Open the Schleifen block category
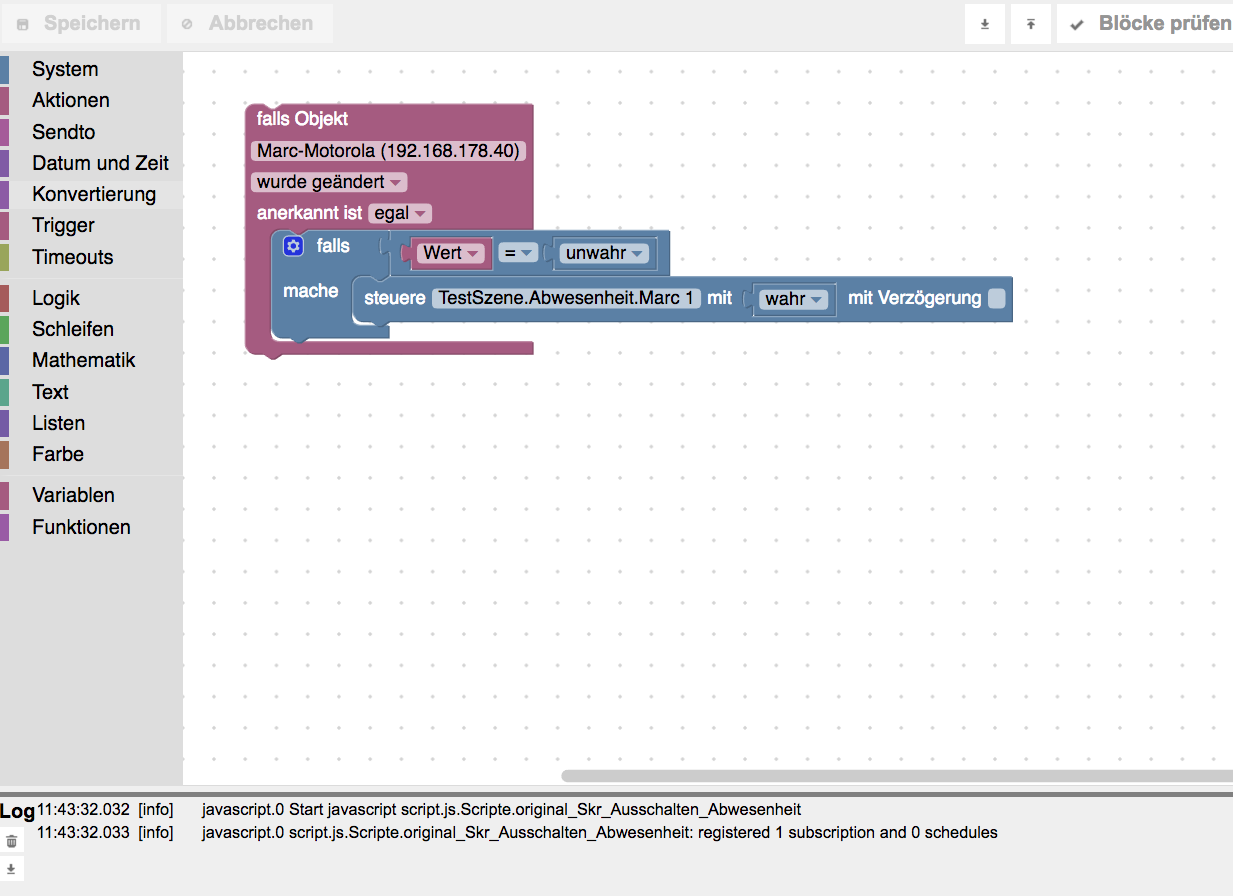The height and width of the screenshot is (896, 1233). click(91, 329)
